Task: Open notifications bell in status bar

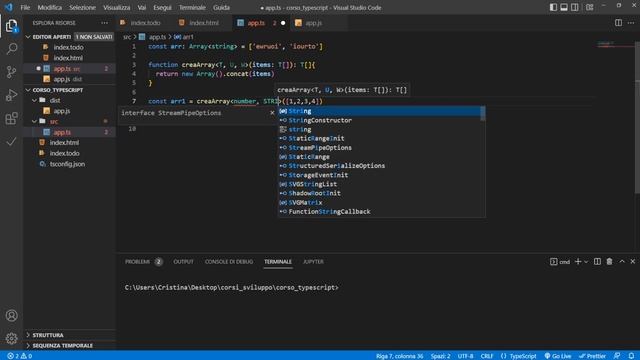Action: click(x=631, y=356)
